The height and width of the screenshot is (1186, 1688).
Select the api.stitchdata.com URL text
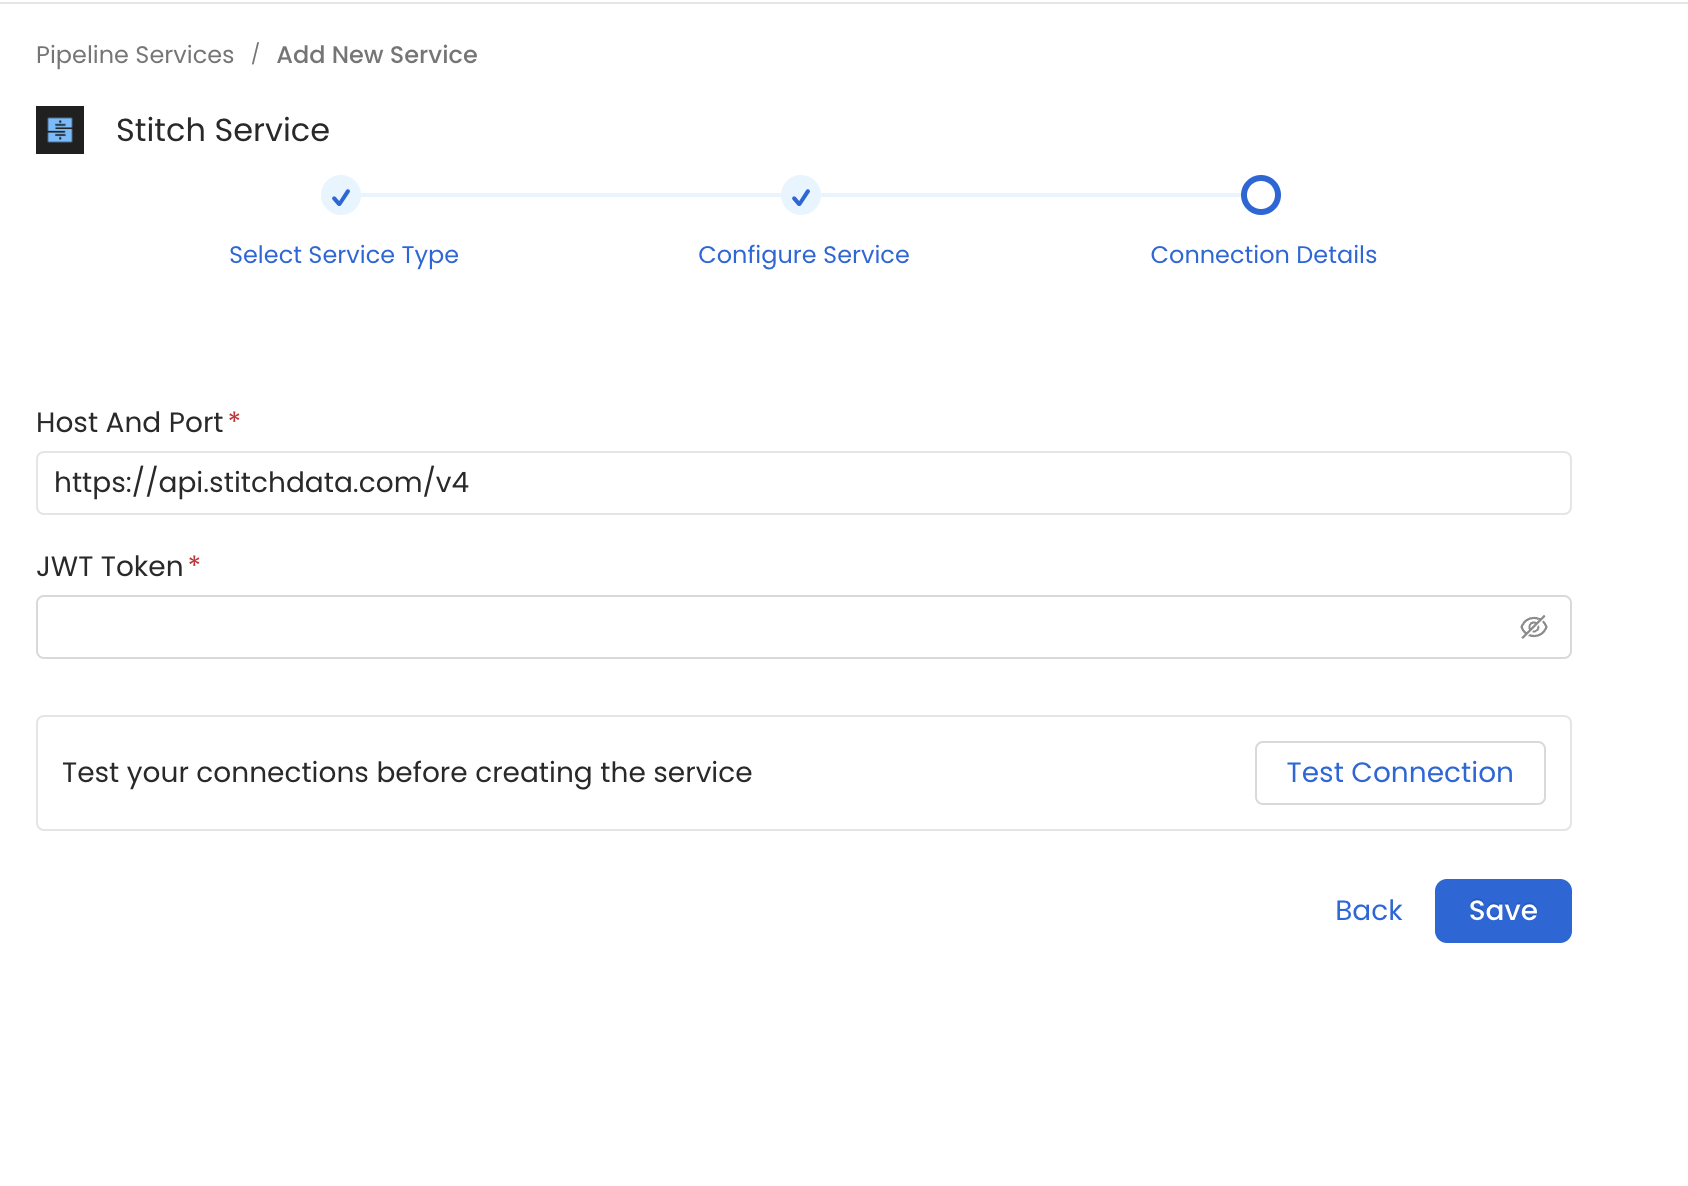pos(262,482)
